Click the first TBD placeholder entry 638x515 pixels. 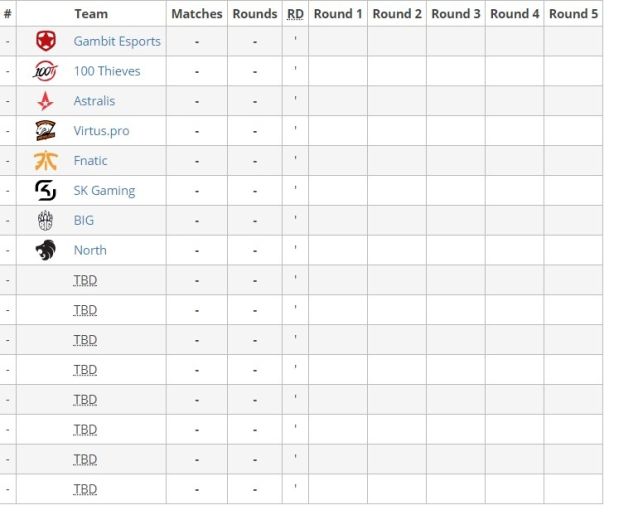coord(85,280)
